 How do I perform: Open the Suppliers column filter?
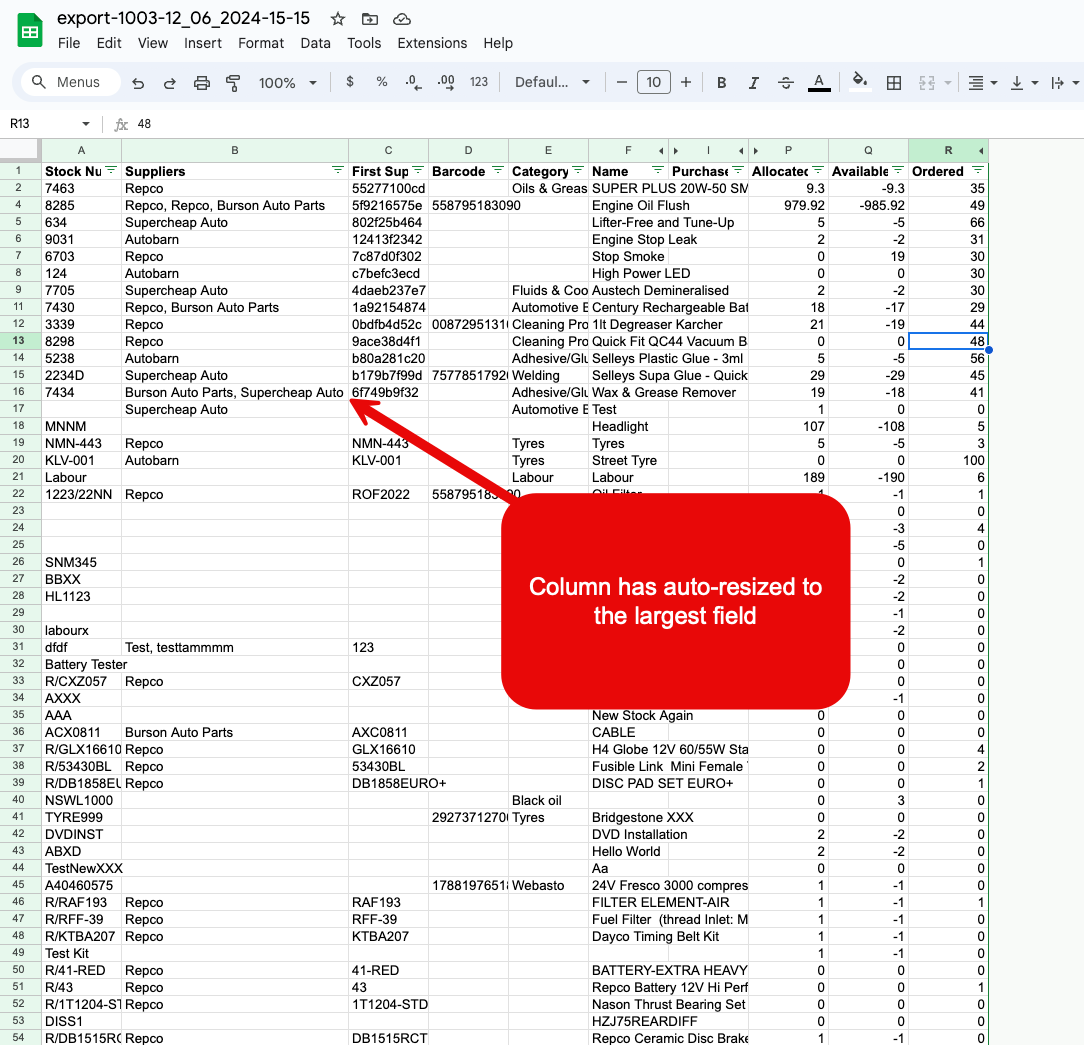[x=337, y=170]
